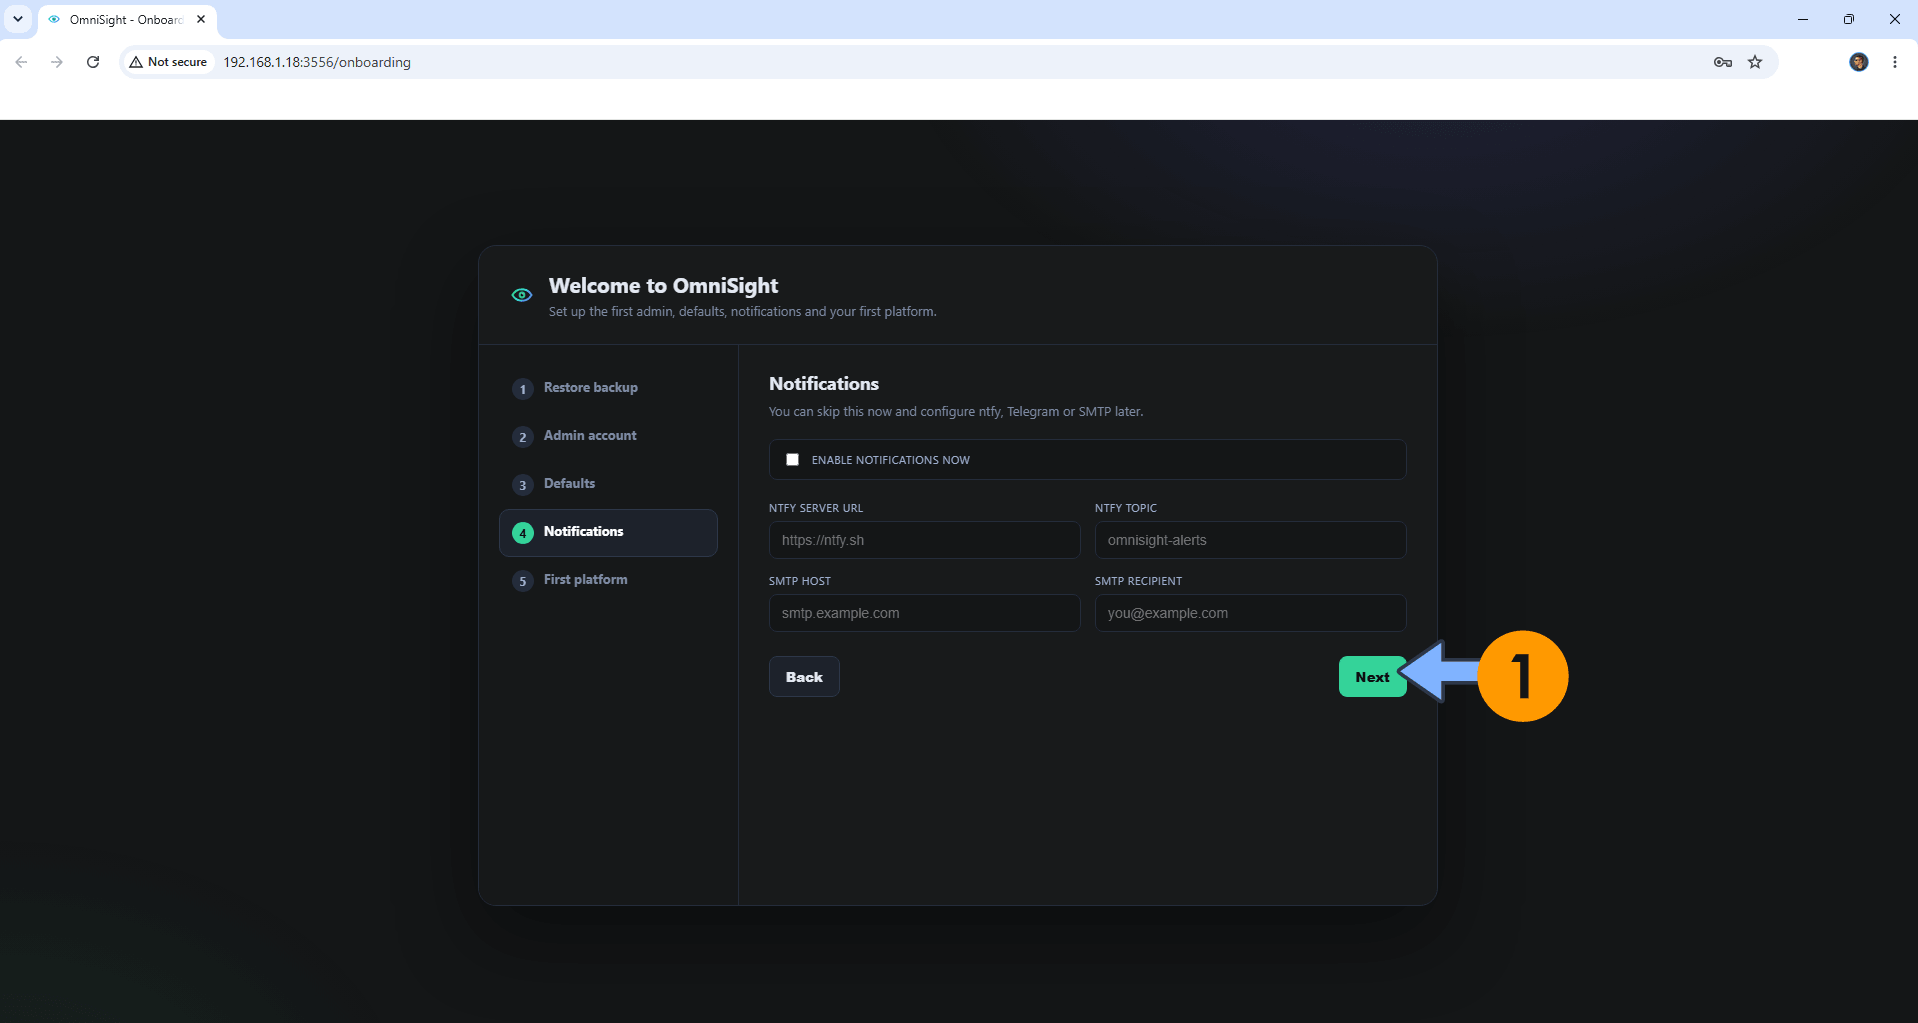Close the OmniSight Onboarding tab
Viewport: 1918px width, 1023px height.
[201, 19]
